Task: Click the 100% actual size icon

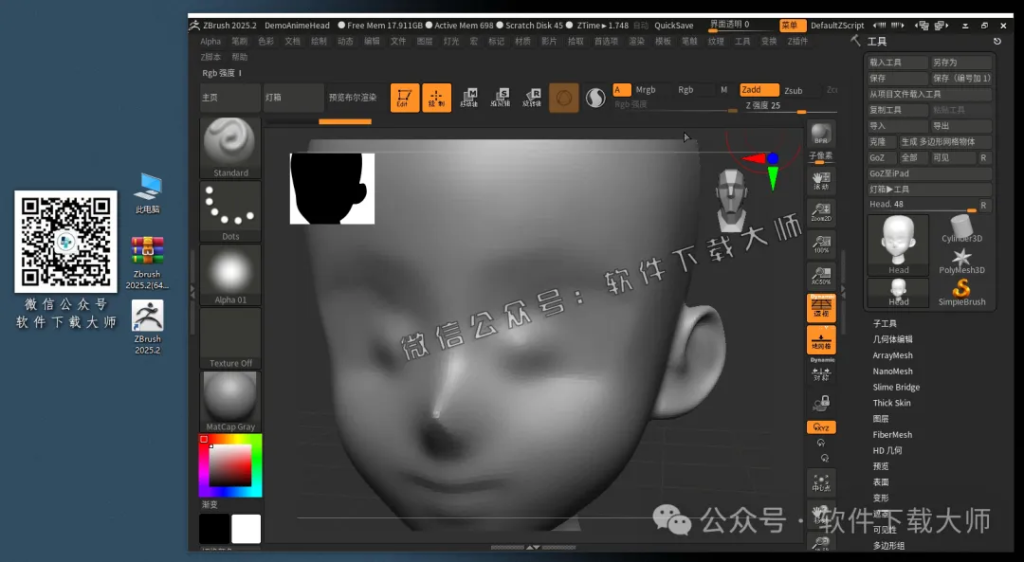Action: click(x=821, y=244)
